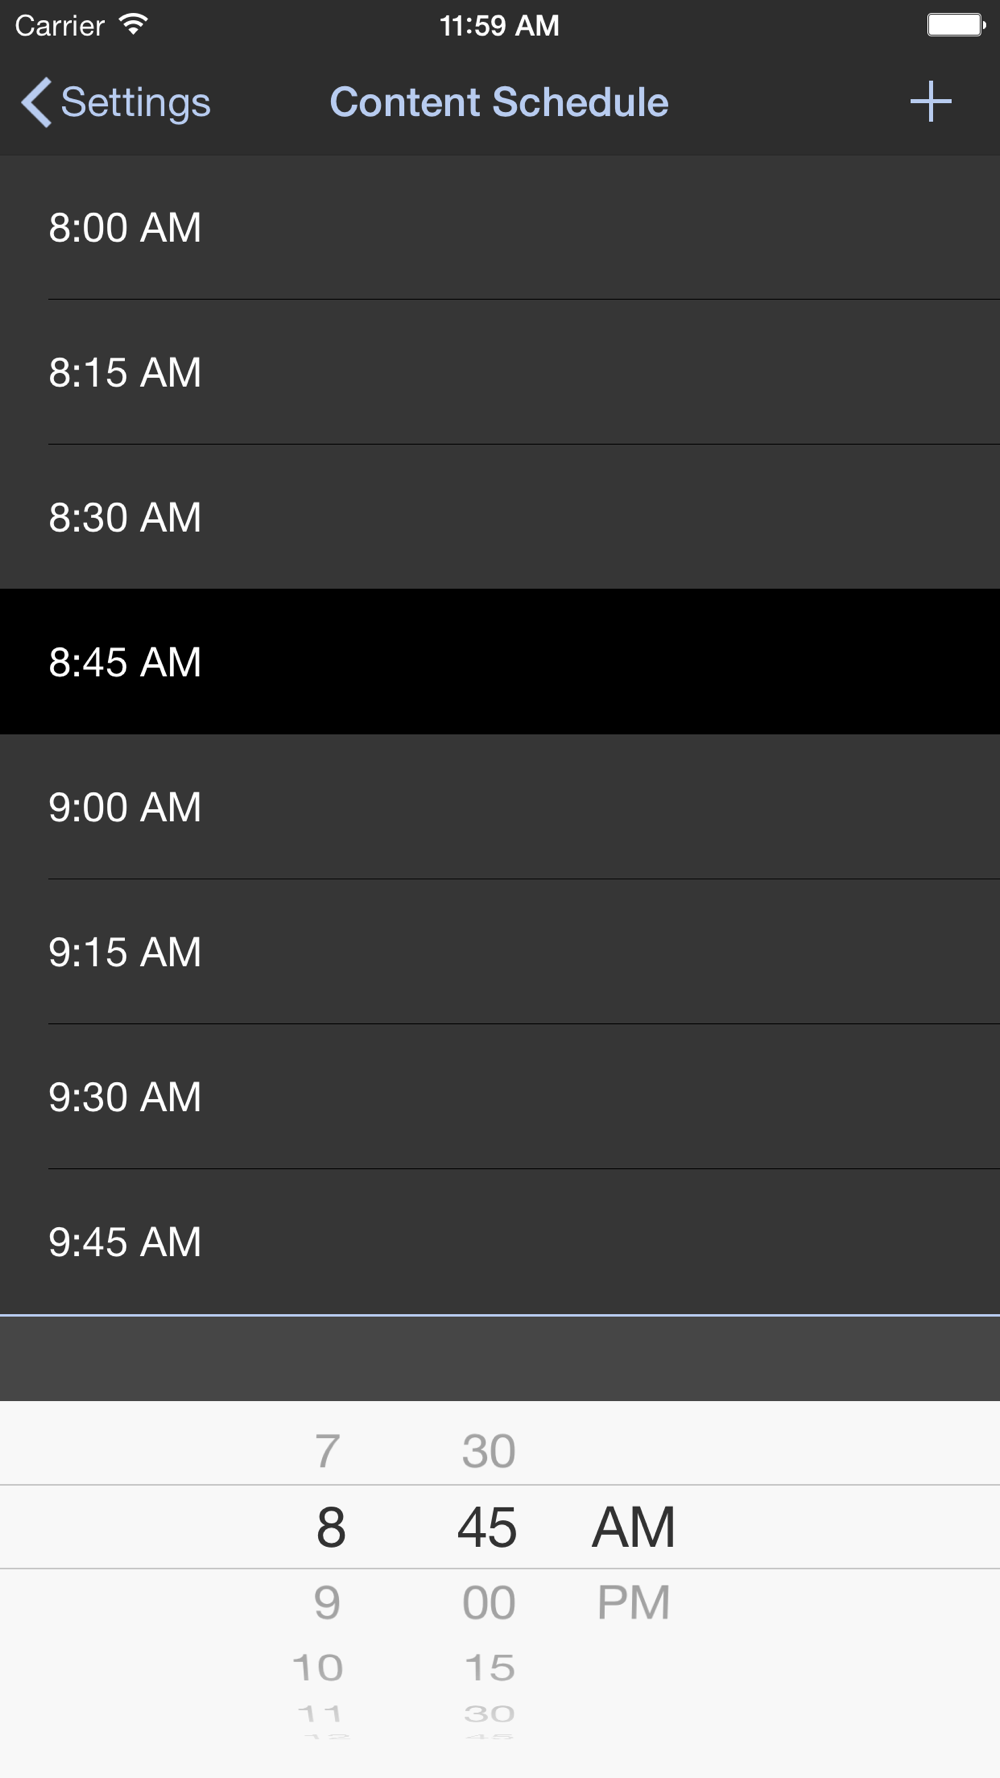Choose the 9:00 AM schedule entry
This screenshot has width=1000, height=1778.
(x=500, y=807)
